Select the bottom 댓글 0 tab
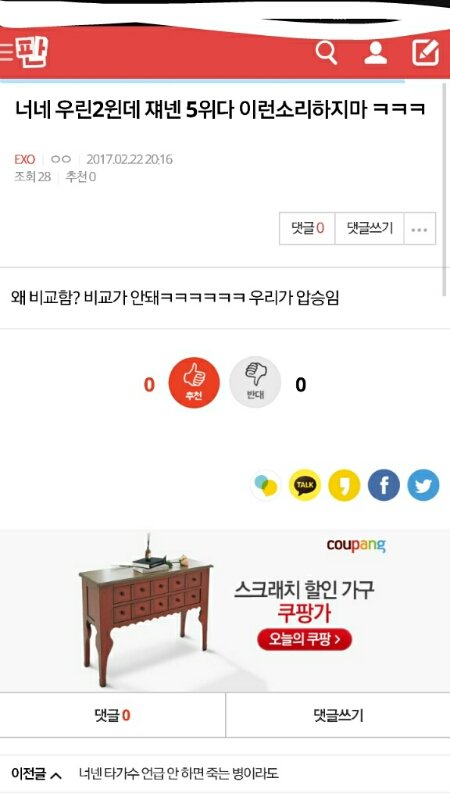 pos(112,715)
